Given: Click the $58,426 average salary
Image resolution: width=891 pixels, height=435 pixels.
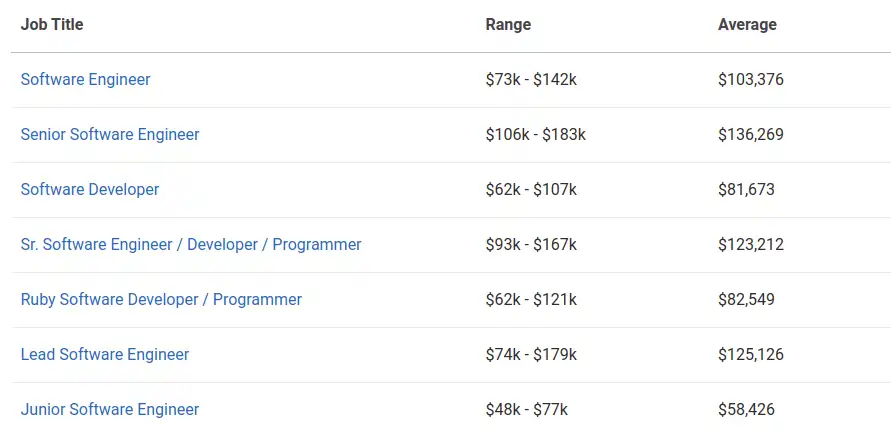Looking at the screenshot, I should pyautogui.click(x=746, y=409).
